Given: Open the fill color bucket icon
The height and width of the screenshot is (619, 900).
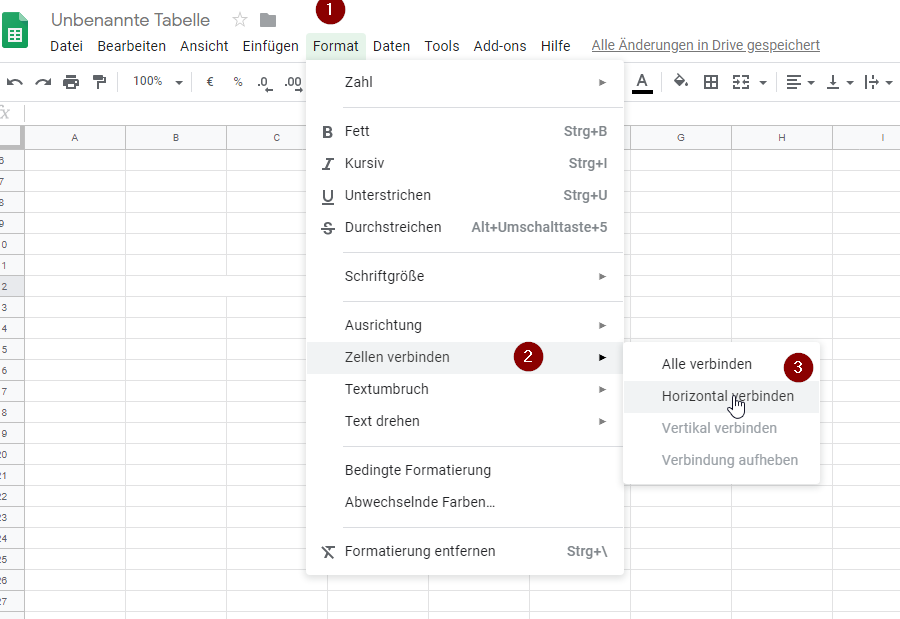Looking at the screenshot, I should coord(681,82).
